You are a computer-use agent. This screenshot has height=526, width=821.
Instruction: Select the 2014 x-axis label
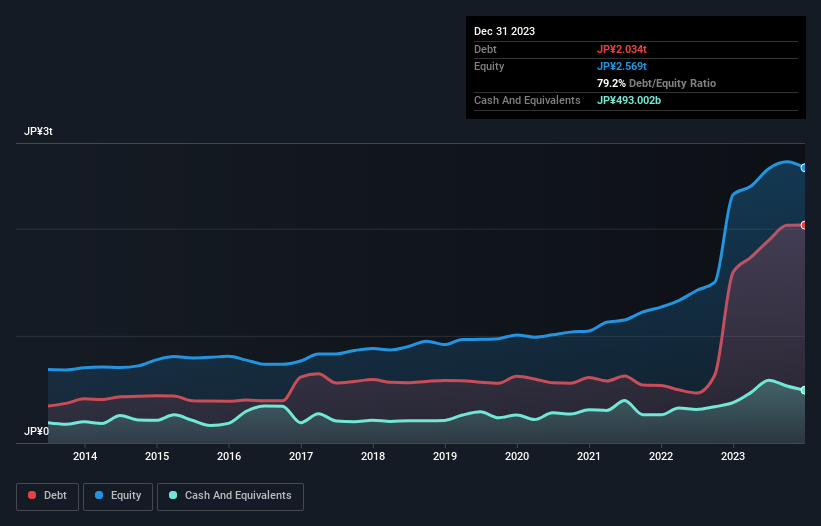coord(85,457)
